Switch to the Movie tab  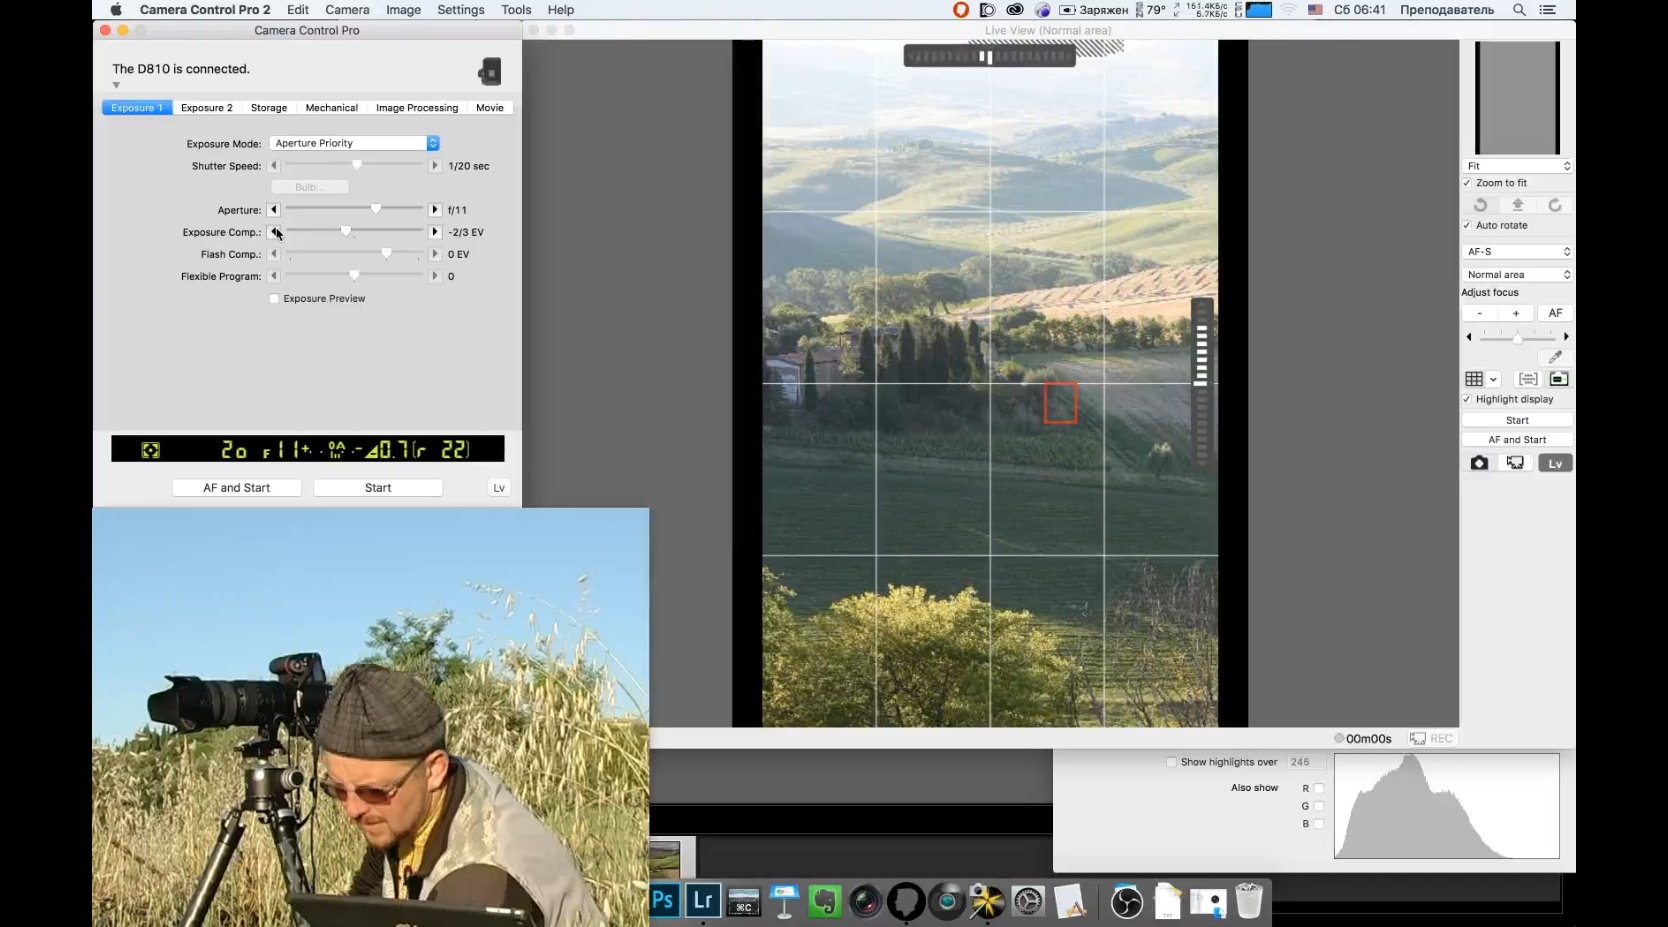490,108
